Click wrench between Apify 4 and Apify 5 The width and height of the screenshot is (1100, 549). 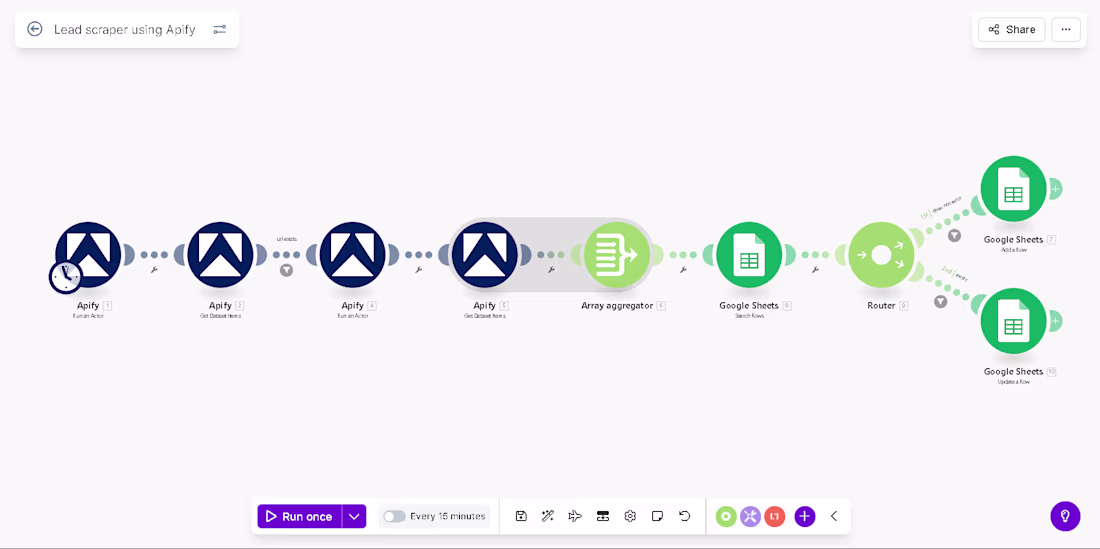[419, 269]
